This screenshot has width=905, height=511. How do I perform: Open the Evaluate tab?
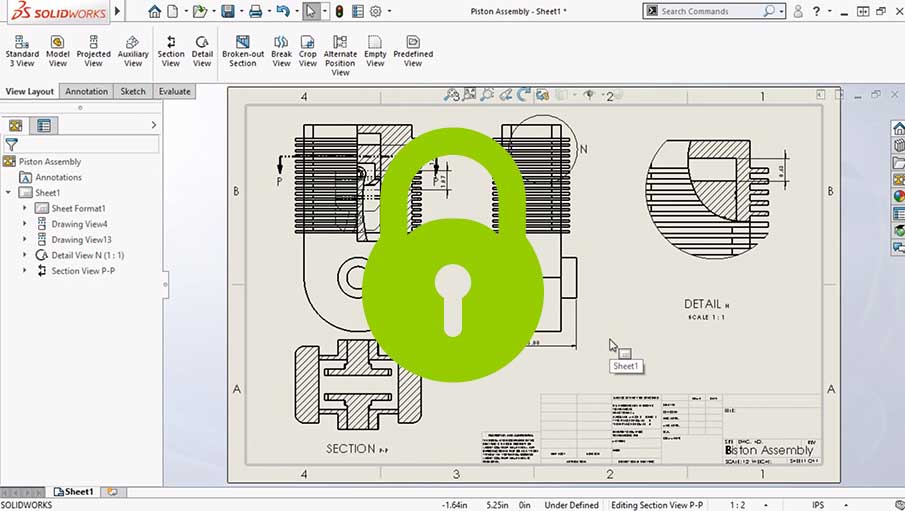pyautogui.click(x=174, y=91)
